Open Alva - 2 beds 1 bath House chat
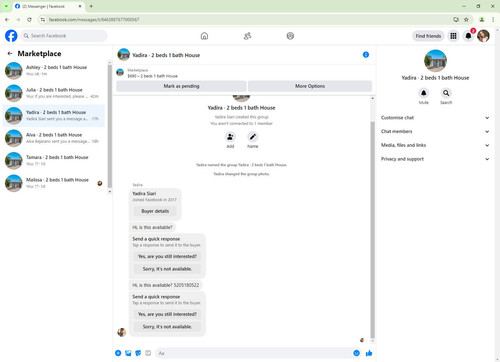 pyautogui.click(x=54, y=138)
